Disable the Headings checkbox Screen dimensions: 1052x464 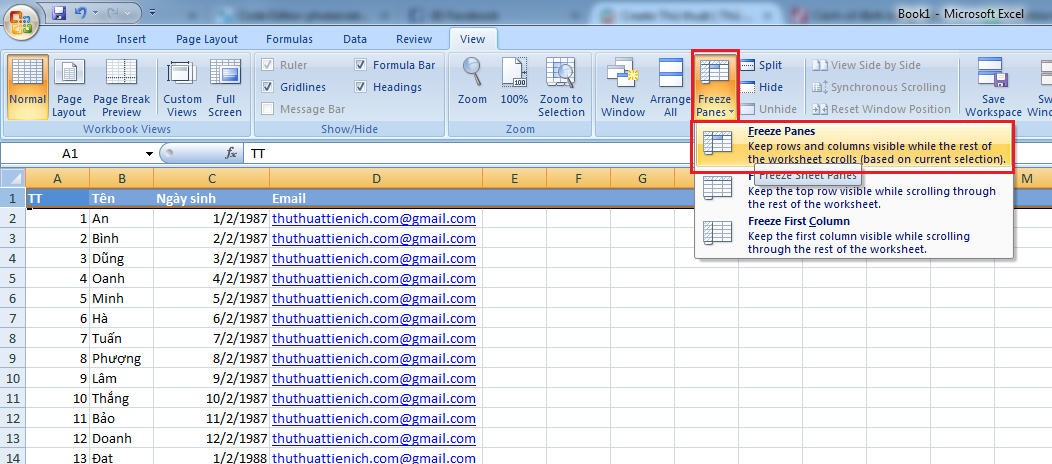point(361,87)
